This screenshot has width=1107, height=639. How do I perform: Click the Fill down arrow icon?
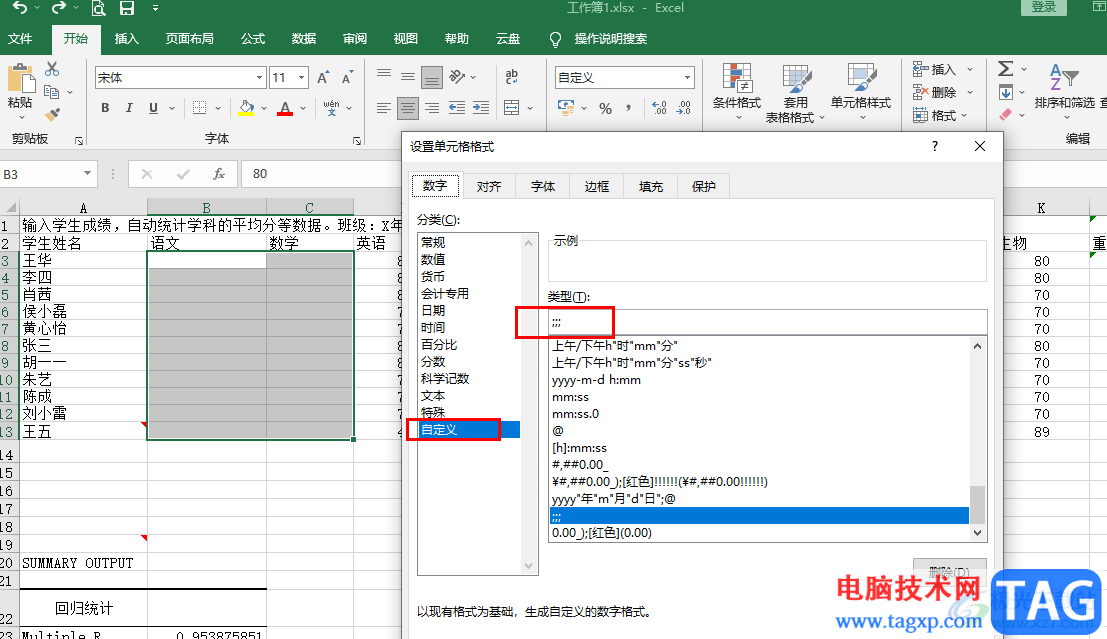coord(1006,92)
